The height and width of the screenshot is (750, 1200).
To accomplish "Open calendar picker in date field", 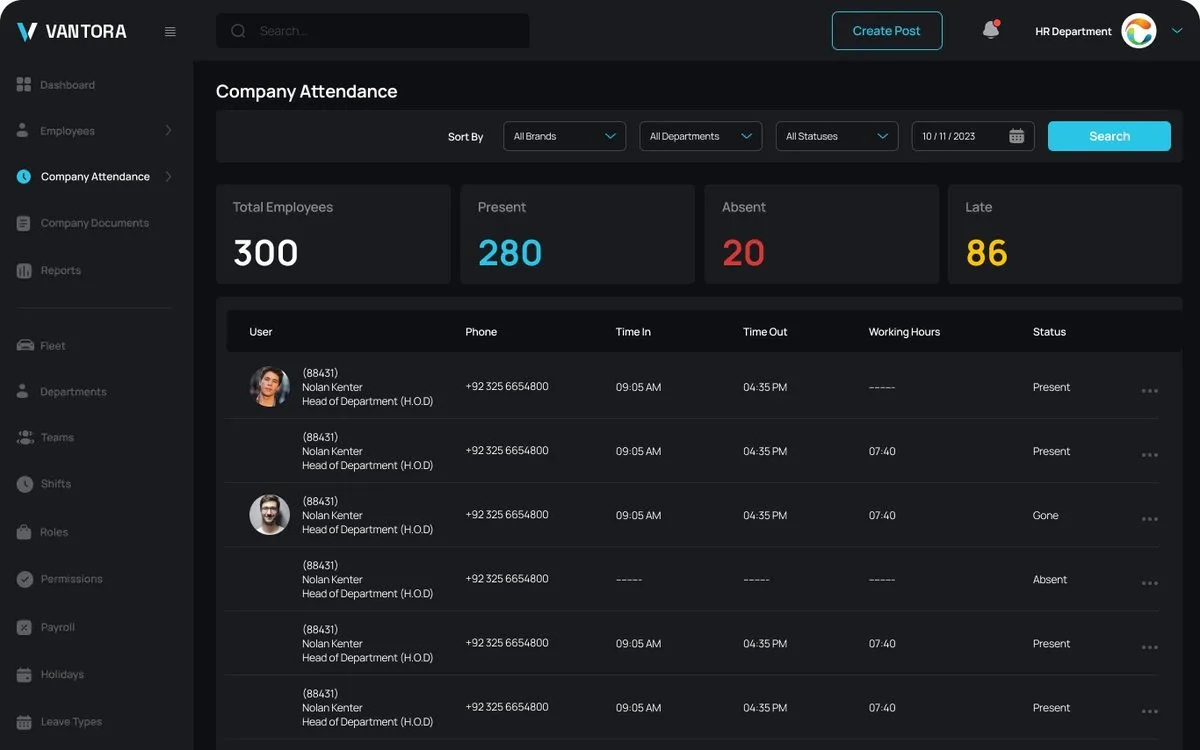I will 1016,136.
